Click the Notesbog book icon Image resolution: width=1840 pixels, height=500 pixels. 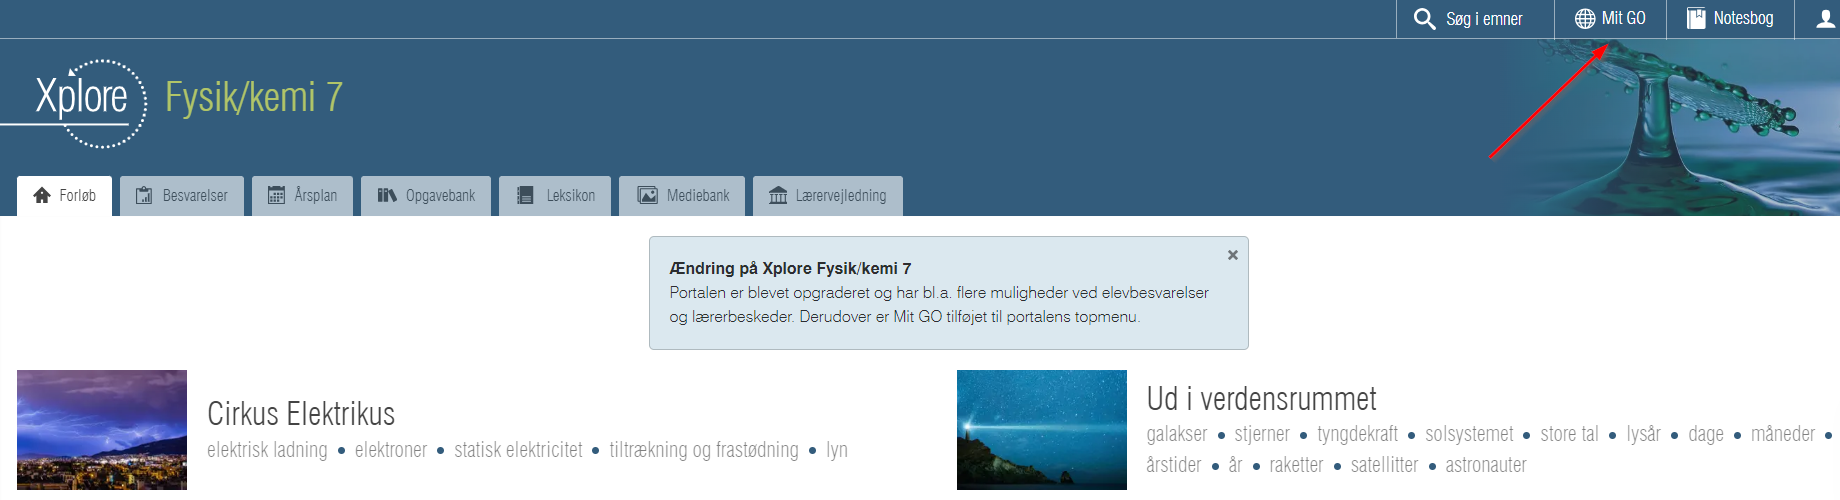pyautogui.click(x=1696, y=19)
